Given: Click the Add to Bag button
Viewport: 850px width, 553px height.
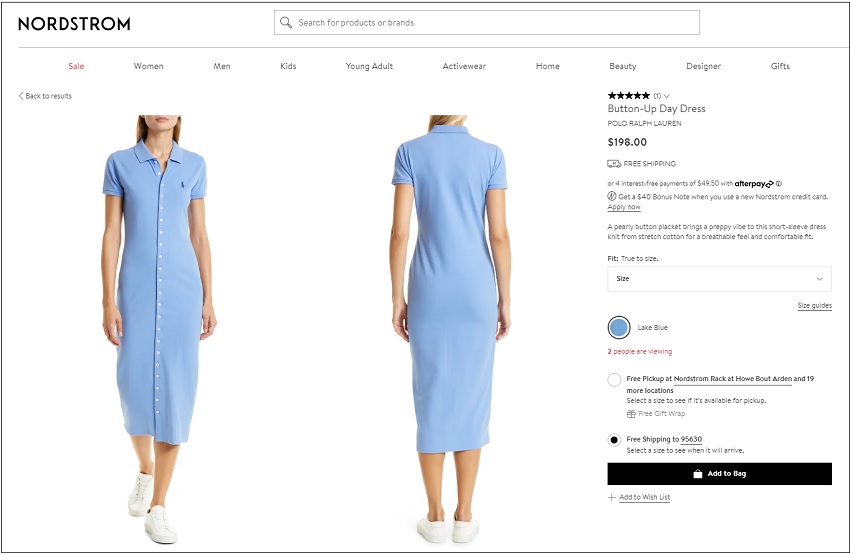Looking at the screenshot, I should click(719, 474).
